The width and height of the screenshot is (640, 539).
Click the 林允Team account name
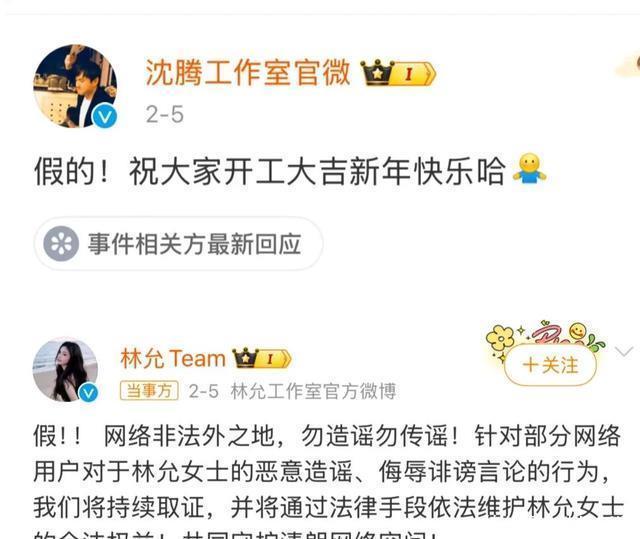coord(173,358)
